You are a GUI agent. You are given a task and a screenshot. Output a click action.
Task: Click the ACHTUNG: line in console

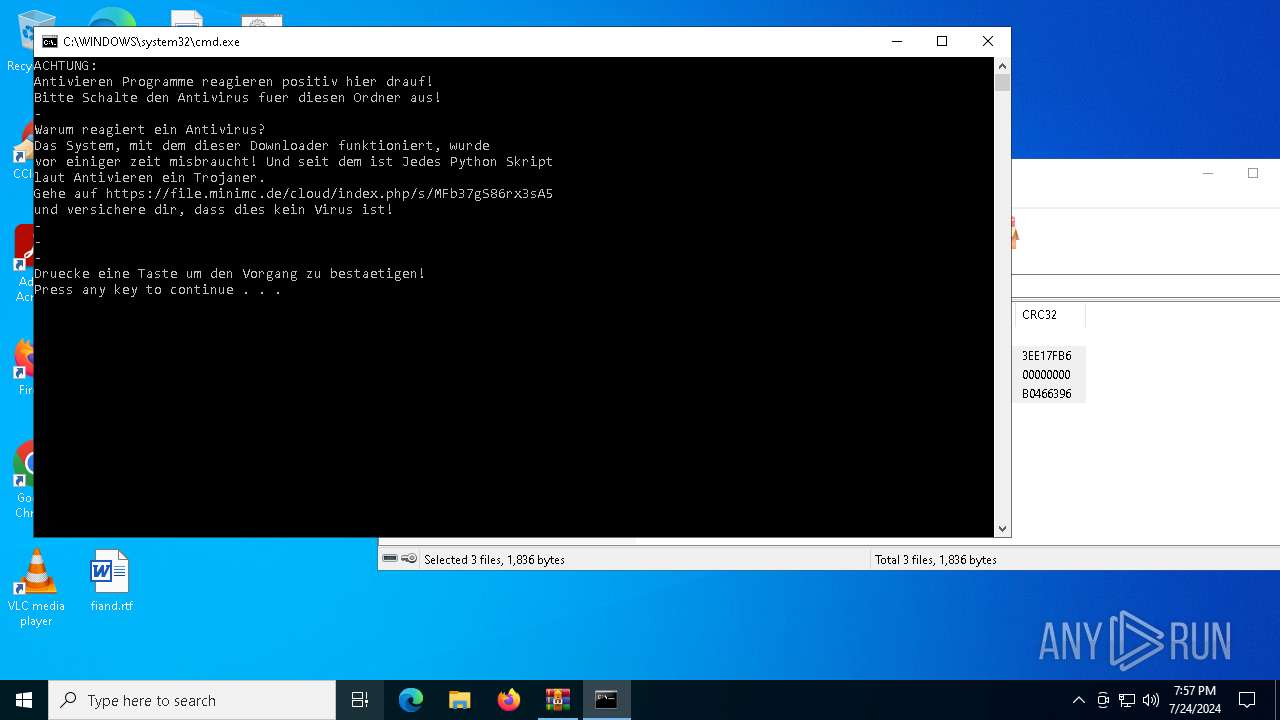66,66
